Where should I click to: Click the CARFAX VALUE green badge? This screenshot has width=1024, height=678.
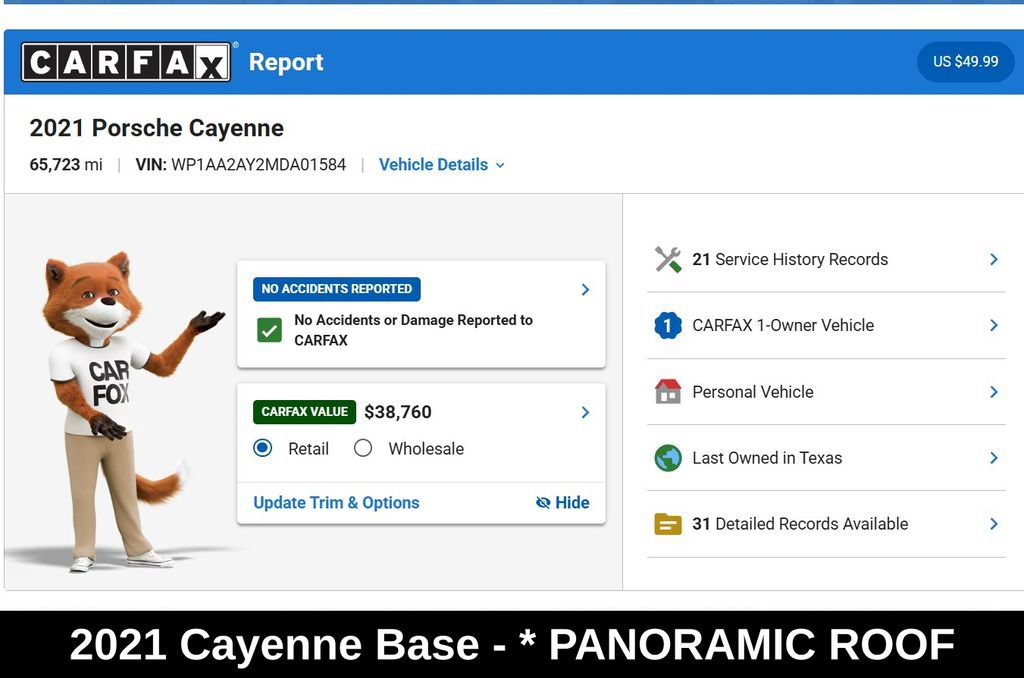point(304,412)
